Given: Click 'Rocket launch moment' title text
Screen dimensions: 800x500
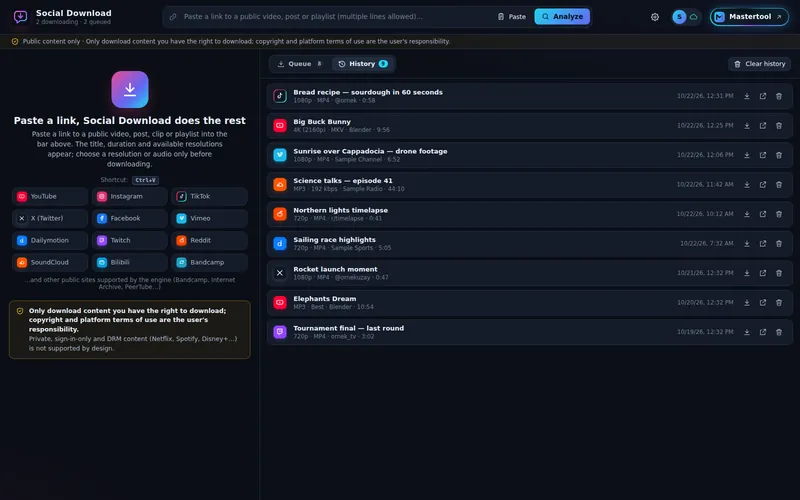Looking at the screenshot, I should point(335,269).
